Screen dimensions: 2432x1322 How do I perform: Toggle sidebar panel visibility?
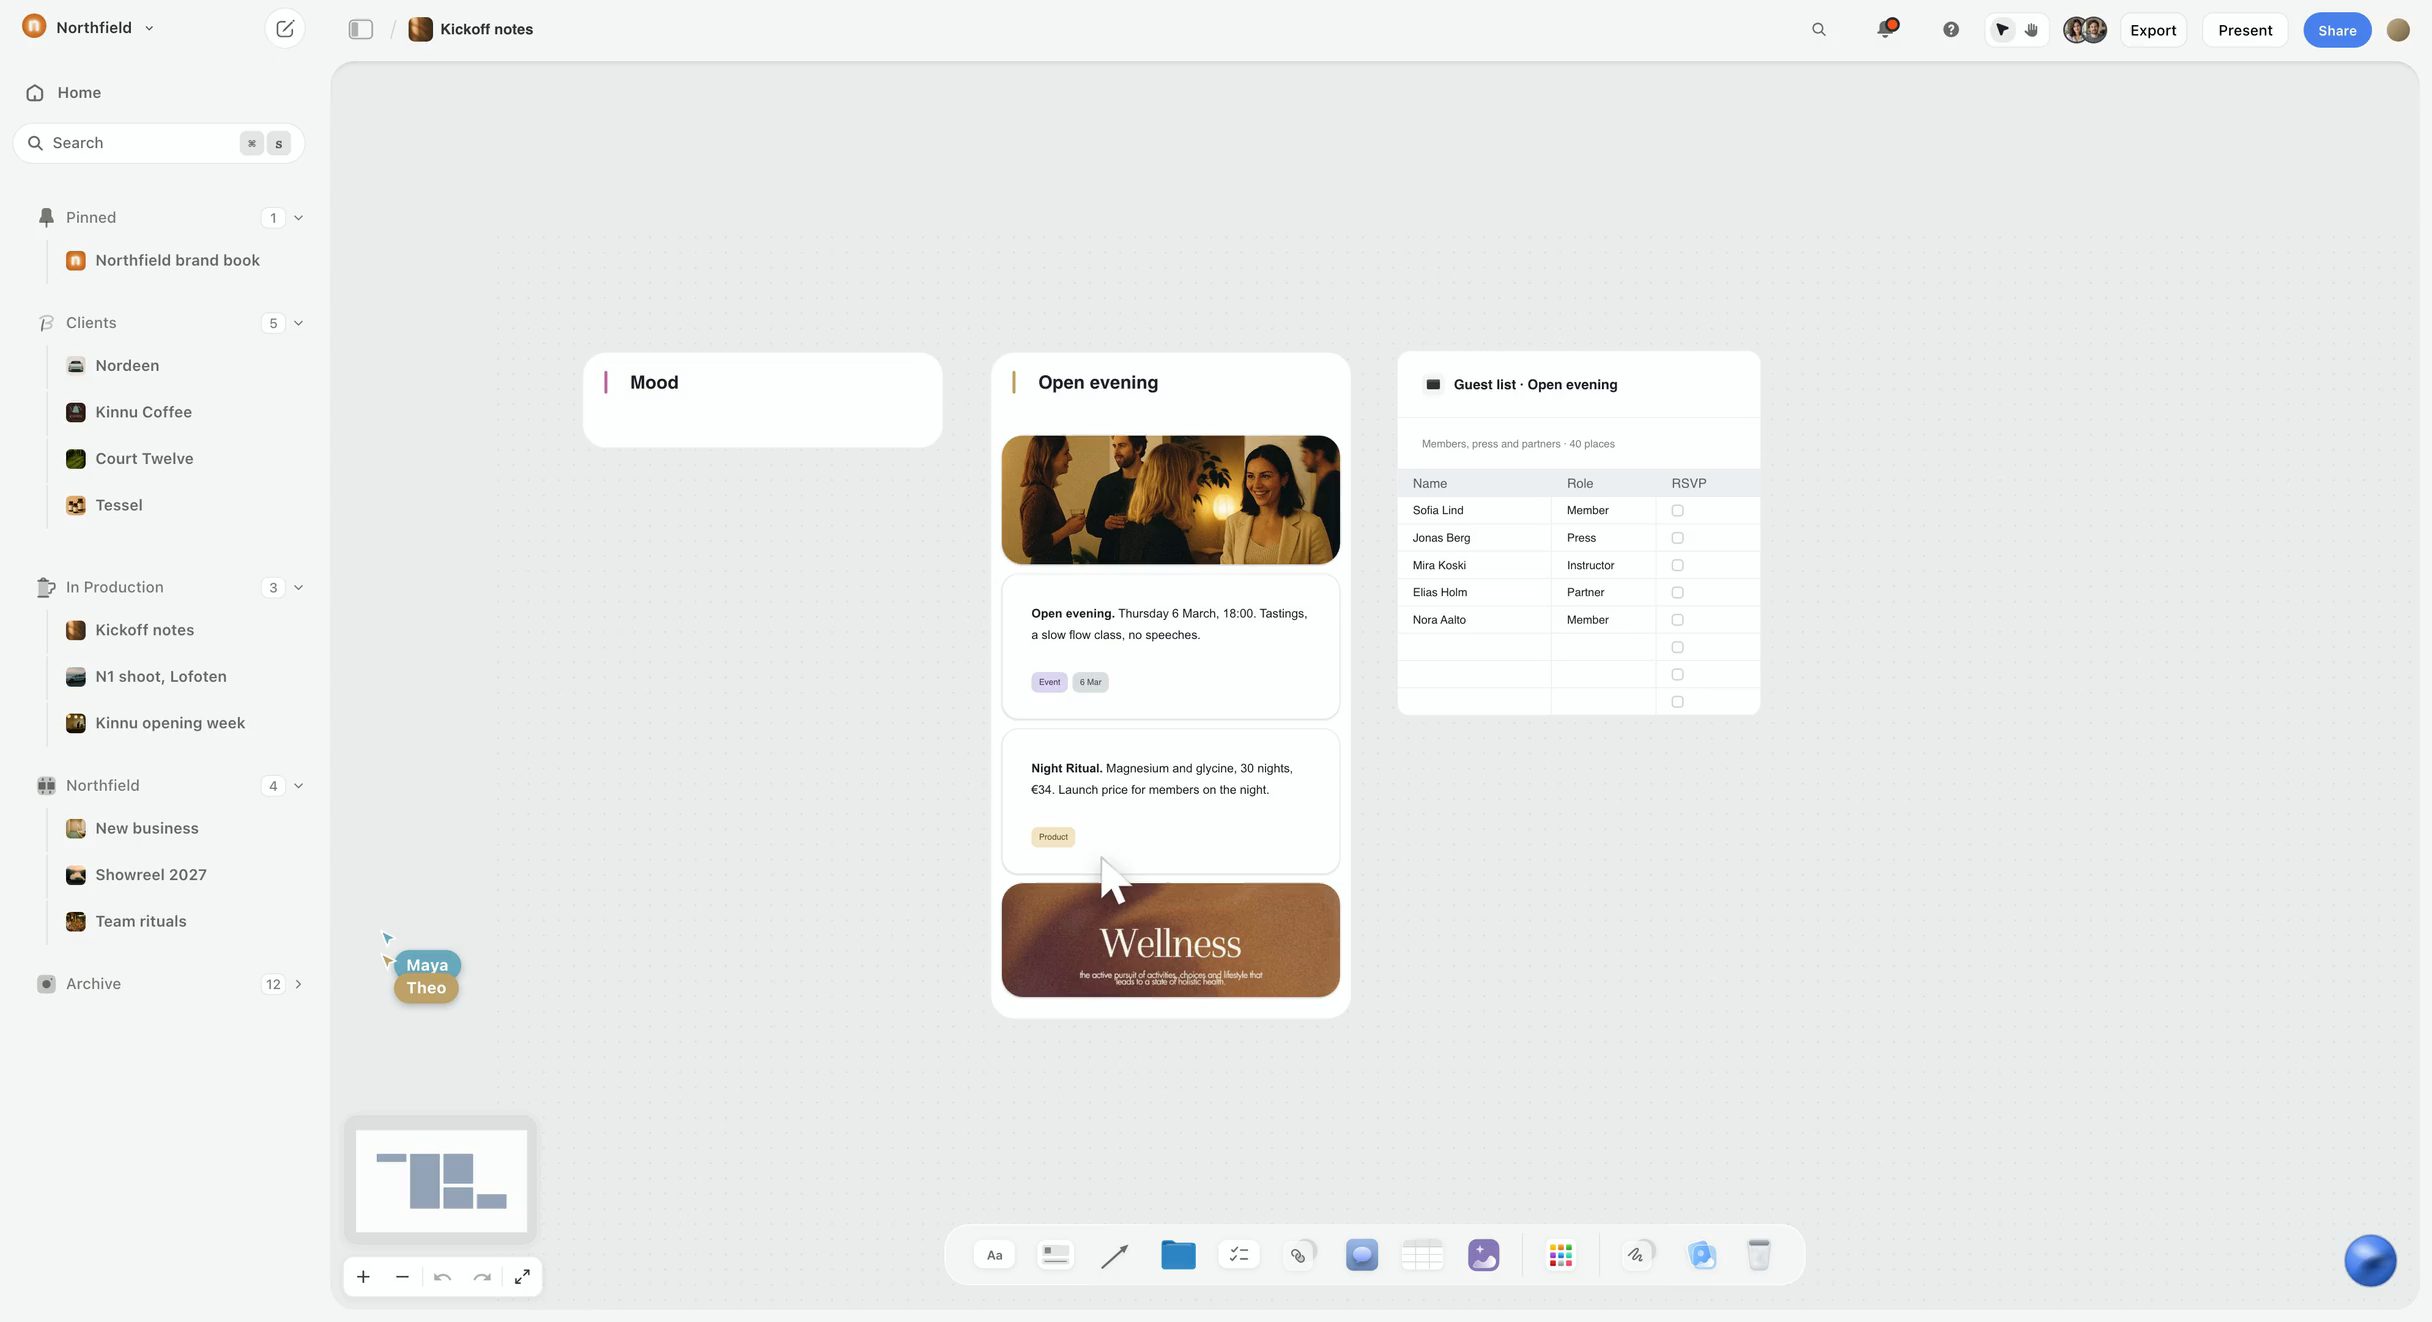[x=360, y=30]
